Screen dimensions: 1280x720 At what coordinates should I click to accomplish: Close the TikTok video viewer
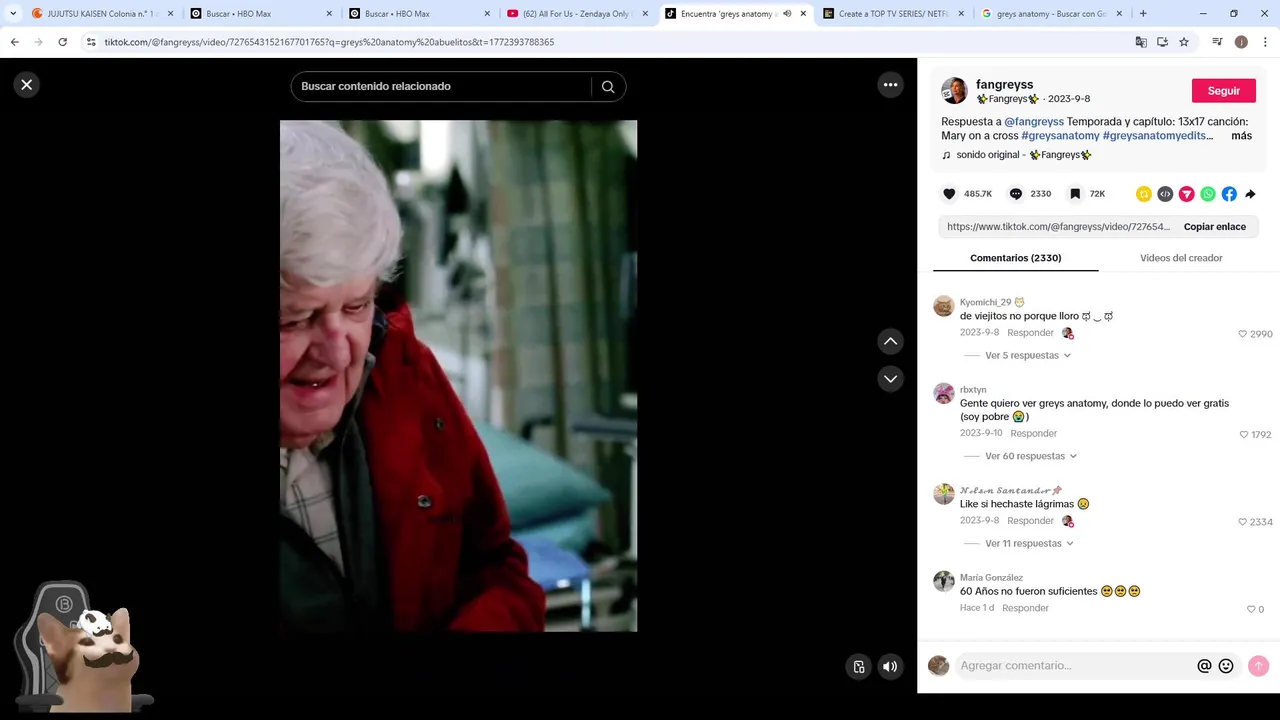coord(27,85)
